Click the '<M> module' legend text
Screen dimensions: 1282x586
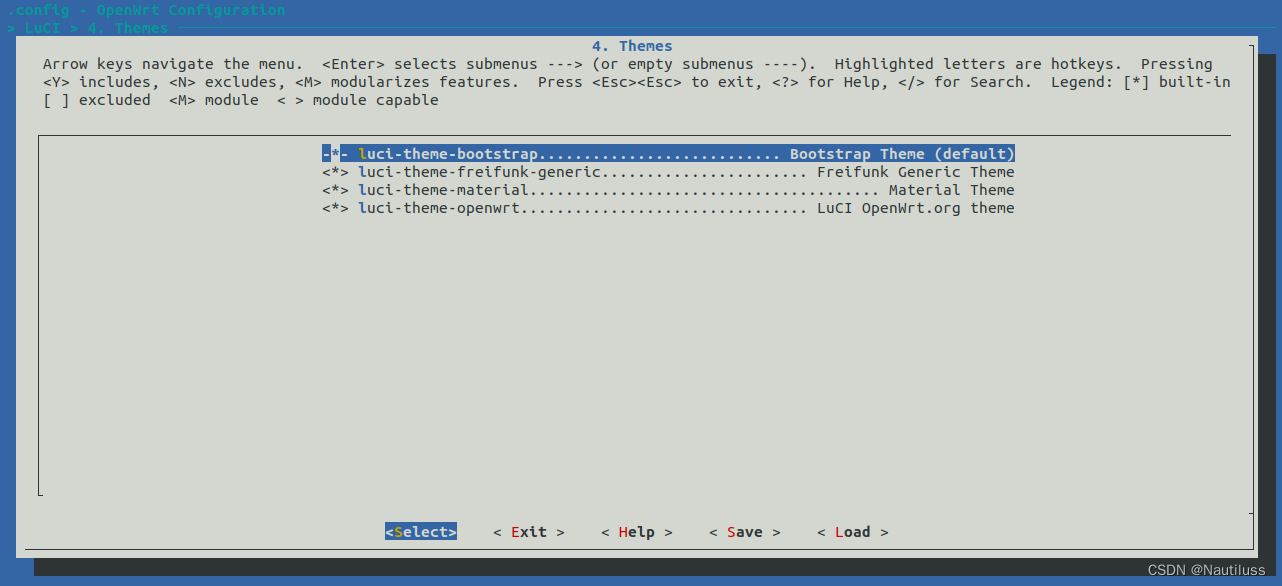214,100
